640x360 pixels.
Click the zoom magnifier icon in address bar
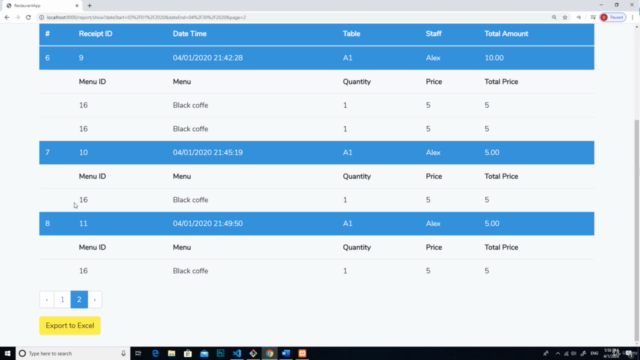[x=554, y=17]
